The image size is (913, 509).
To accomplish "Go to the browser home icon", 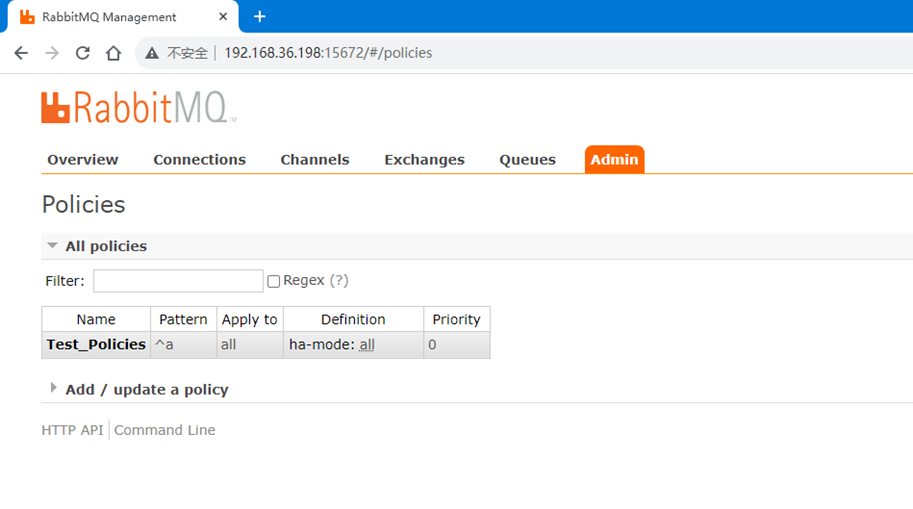I will [x=114, y=53].
